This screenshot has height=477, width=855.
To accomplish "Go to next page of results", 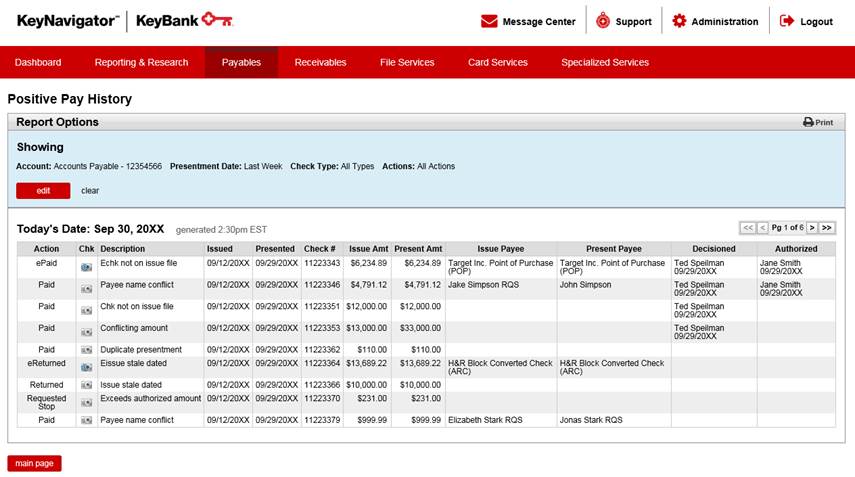I will pos(812,227).
